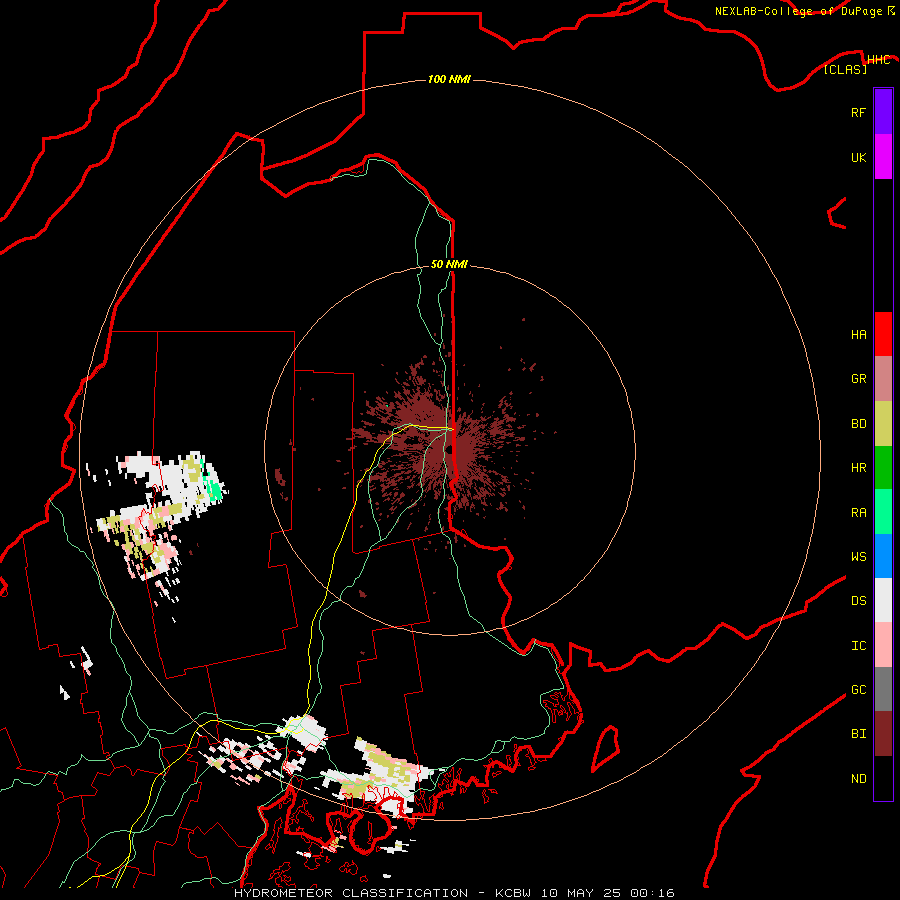Click the 100 NMI range ring label

[449, 79]
